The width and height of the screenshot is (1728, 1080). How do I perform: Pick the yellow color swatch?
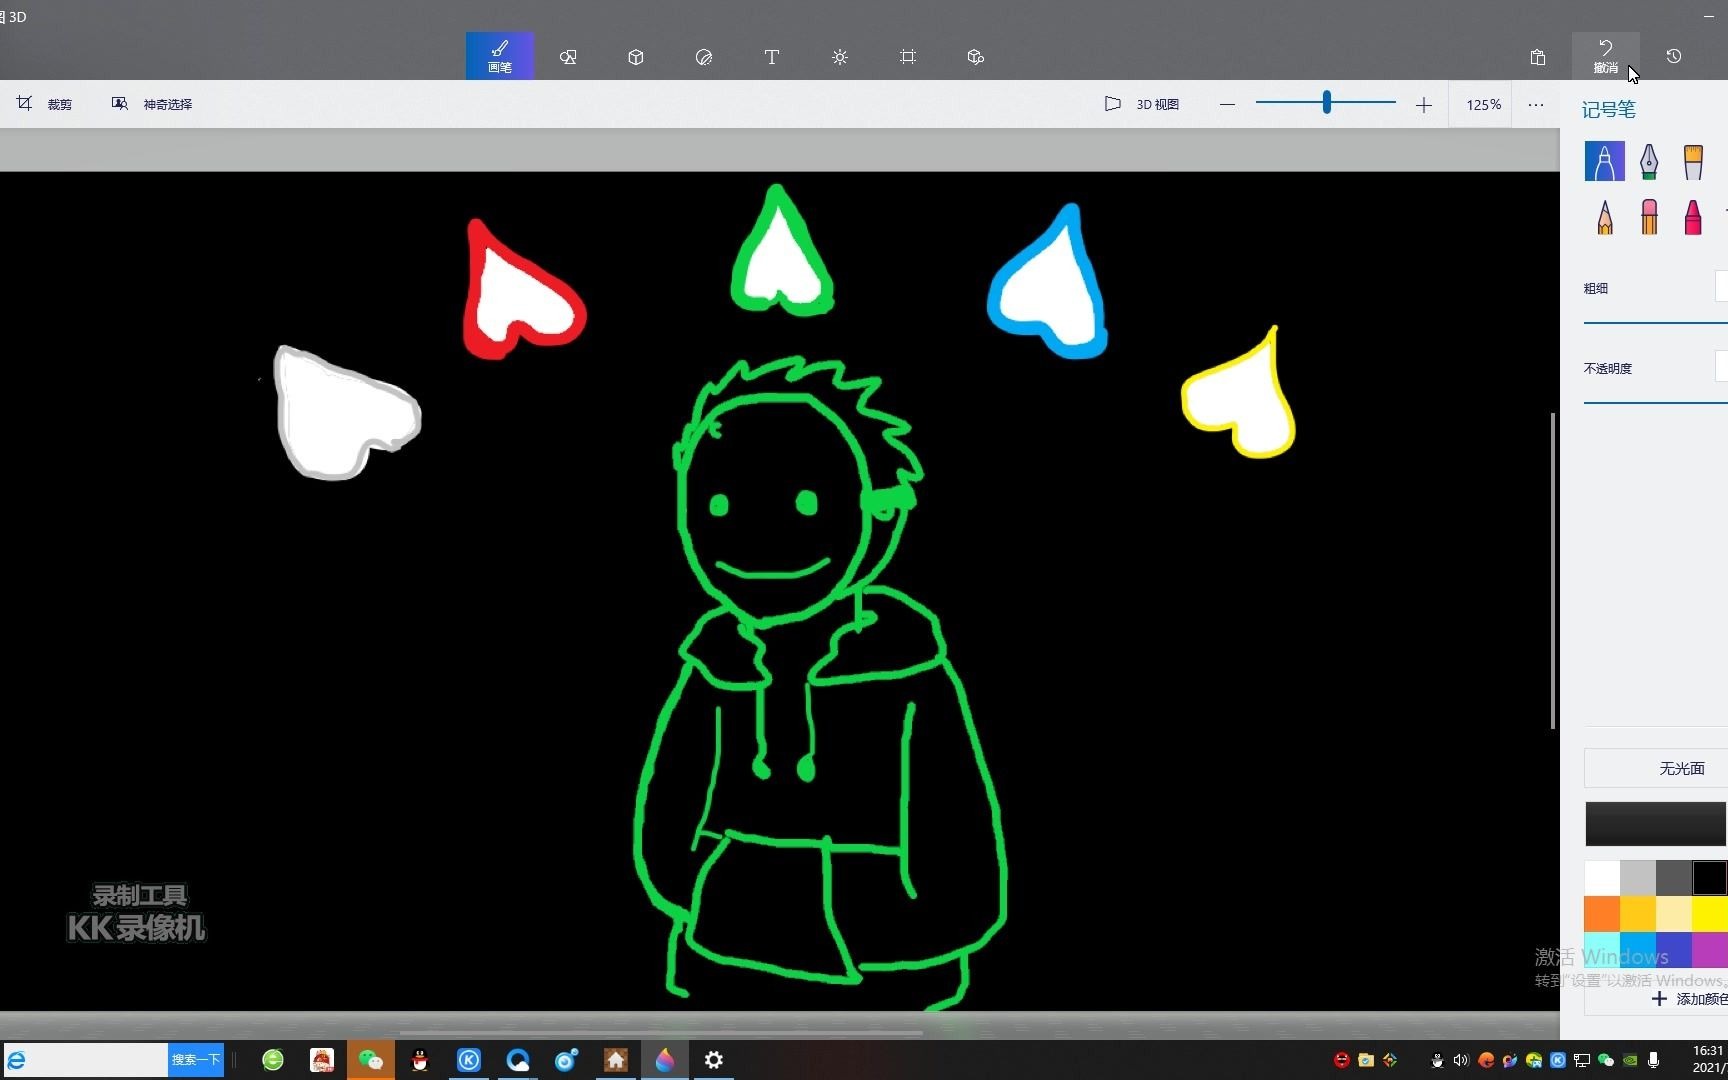point(1710,914)
